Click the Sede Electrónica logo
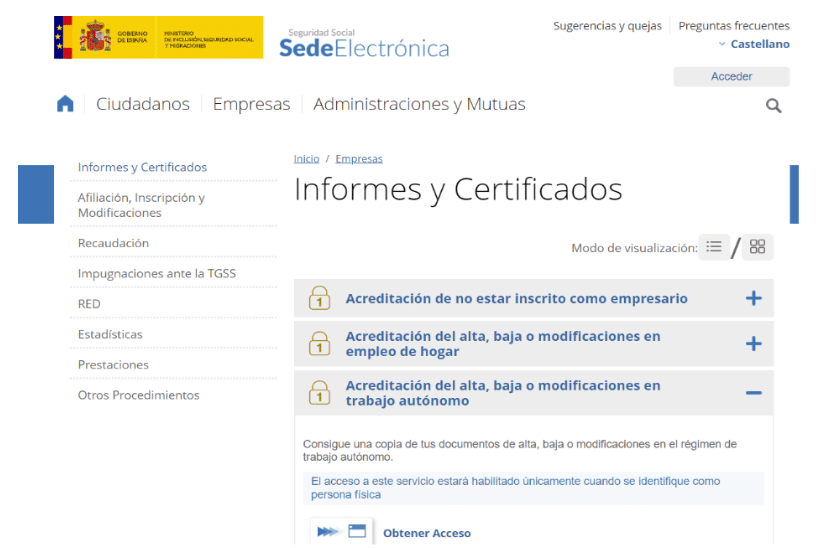 (x=363, y=42)
